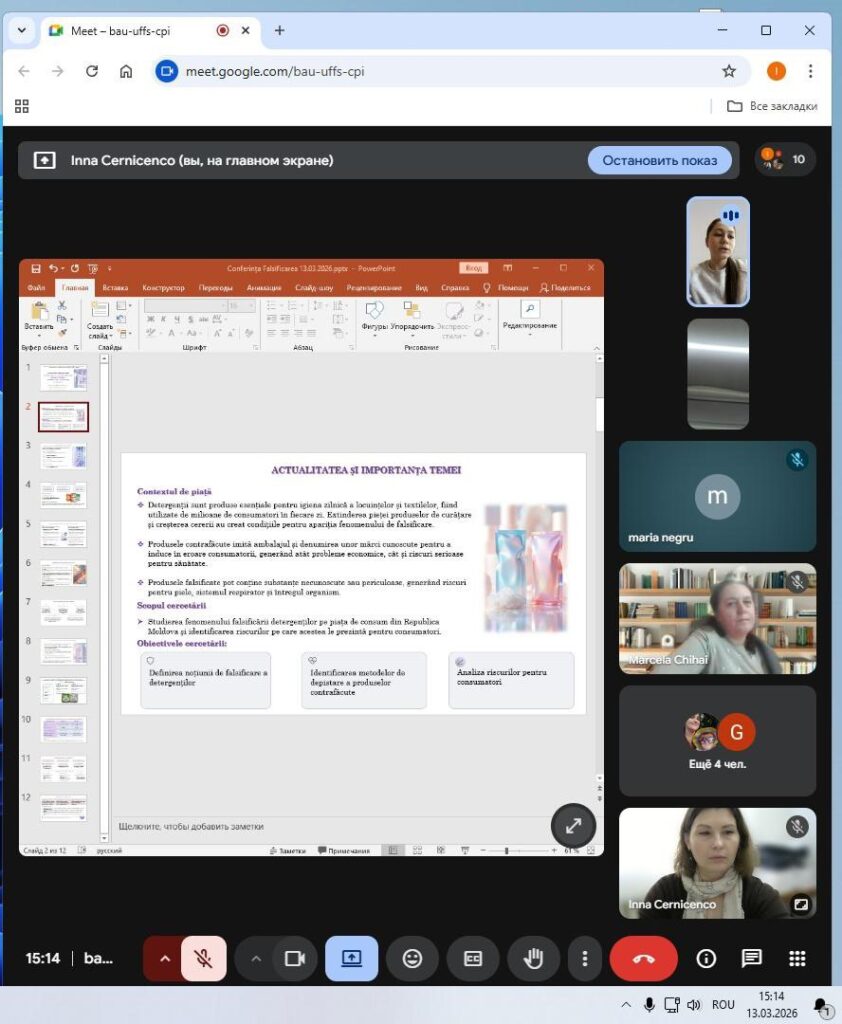Expand shared presentation to full screen

point(573,826)
